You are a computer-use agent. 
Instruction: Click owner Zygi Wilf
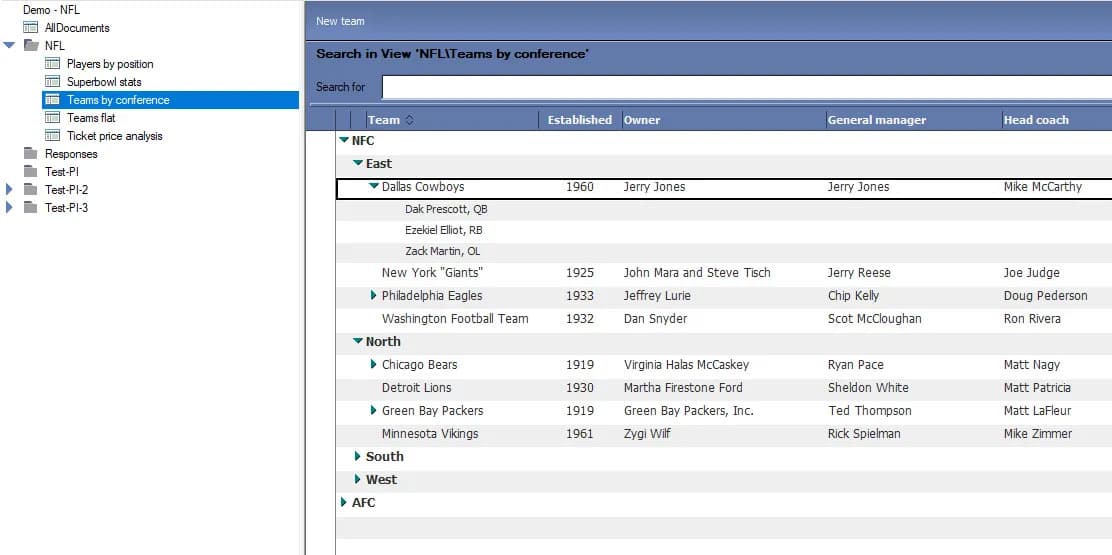tap(647, 433)
